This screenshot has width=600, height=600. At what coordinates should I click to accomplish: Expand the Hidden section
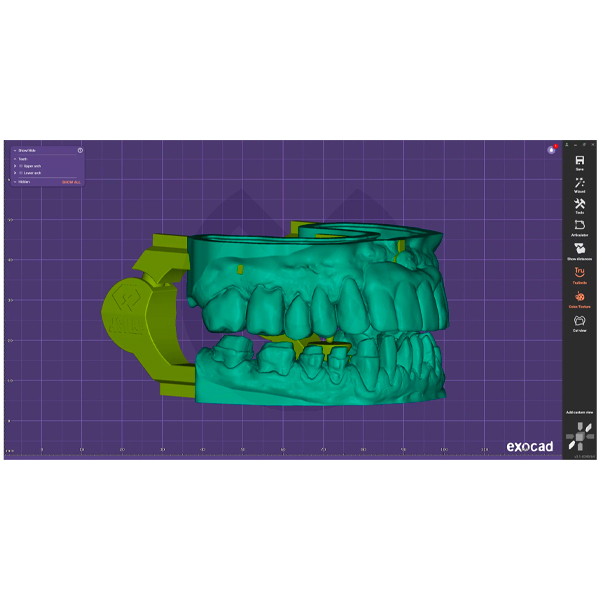[x=14, y=182]
